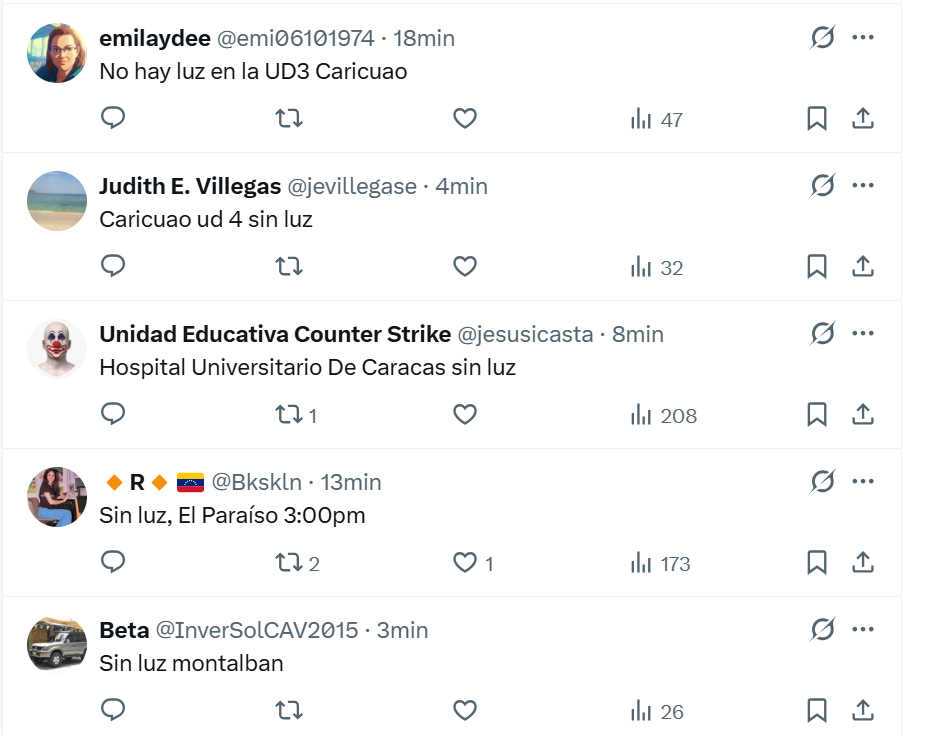The width and height of the screenshot is (934, 735).
Task: Open the 8min timestamp on Hospital tweet
Action: [x=638, y=334]
